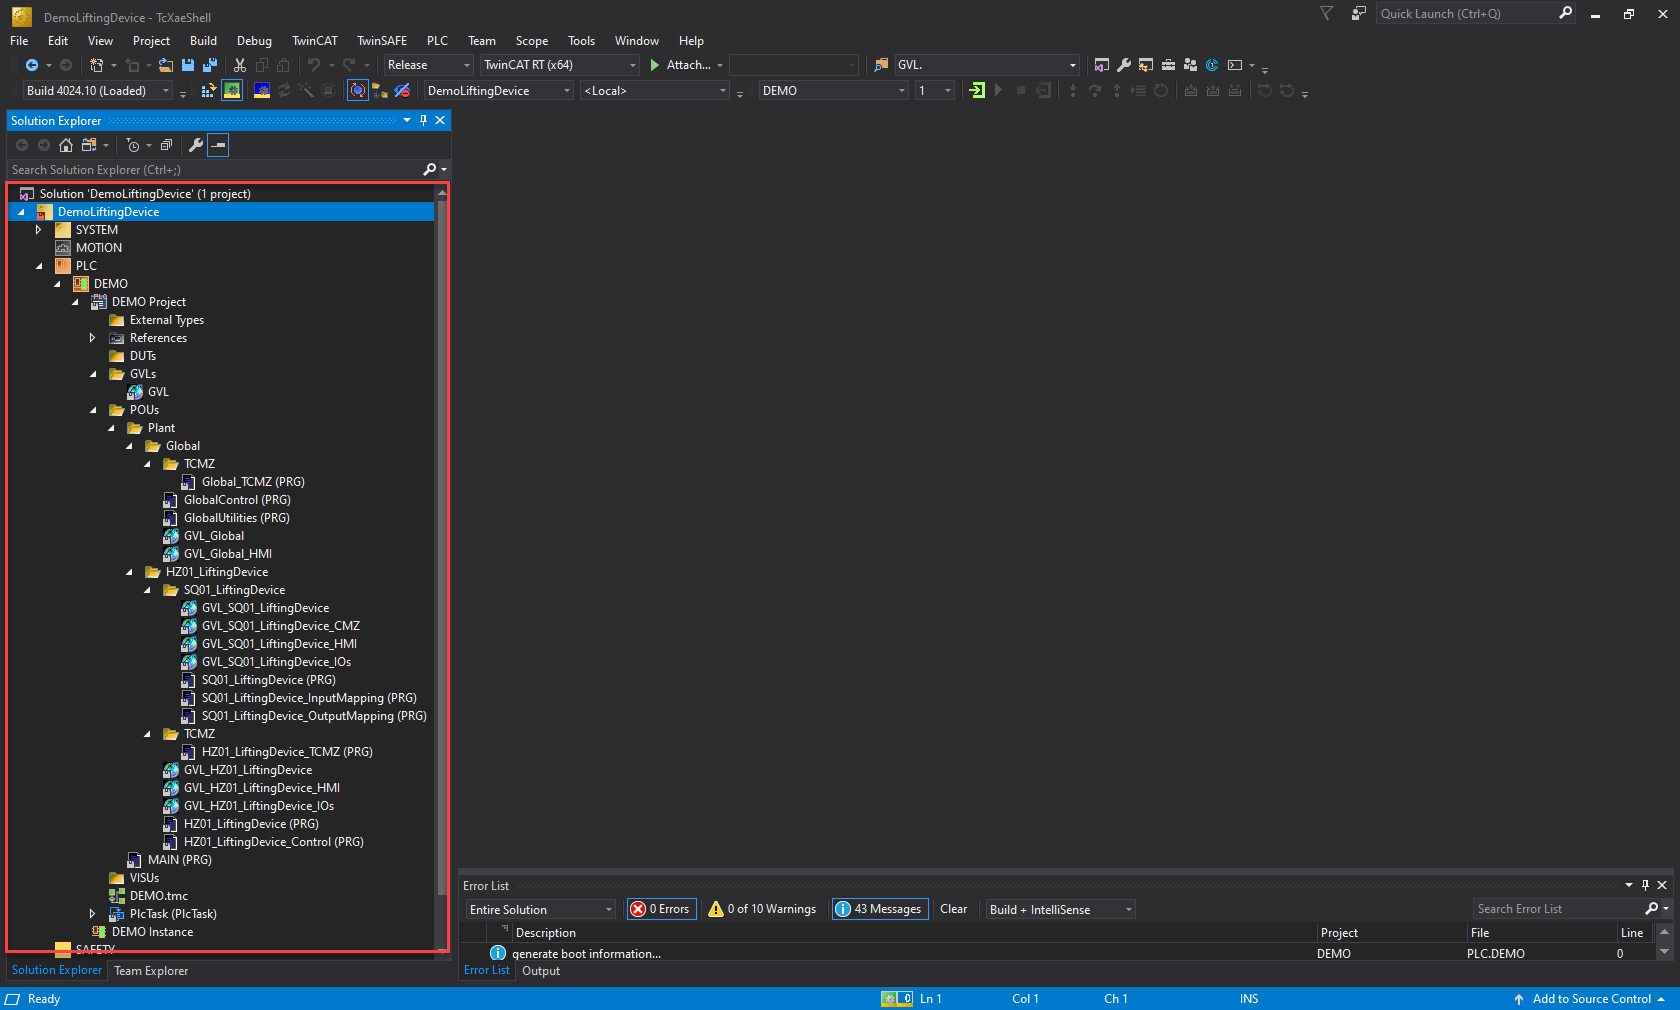Image resolution: width=1680 pixels, height=1010 pixels.
Task: Click Solution Explorer Properties wrench icon
Action: 196,145
